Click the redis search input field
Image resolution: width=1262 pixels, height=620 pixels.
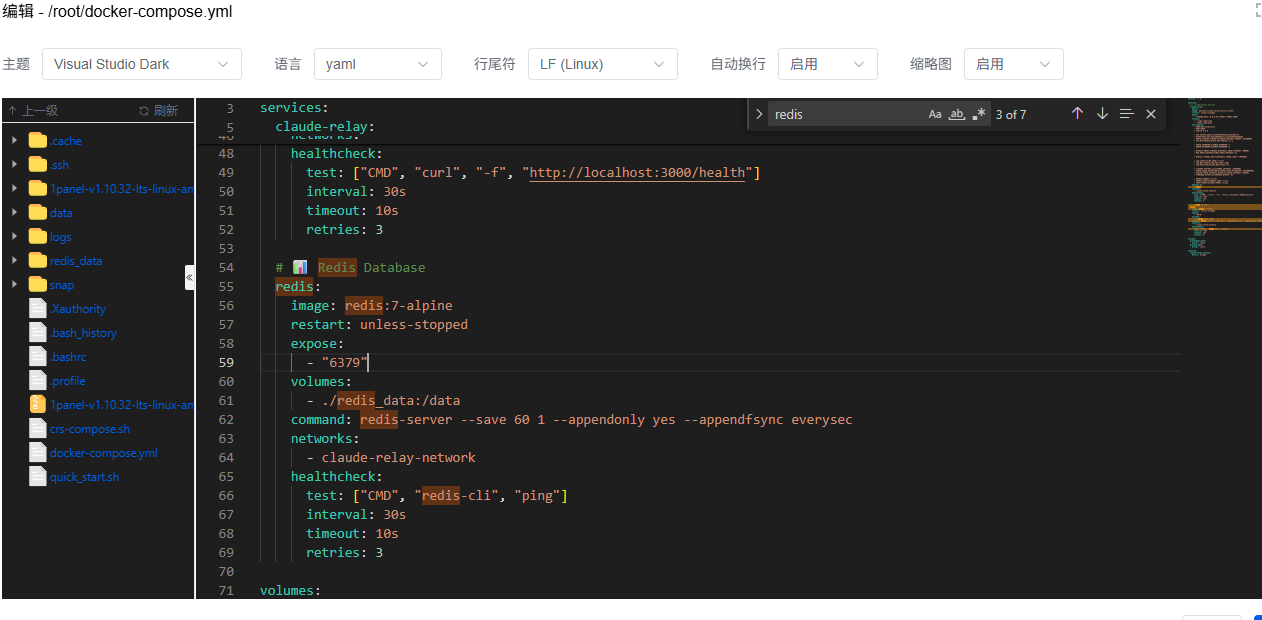click(x=846, y=114)
